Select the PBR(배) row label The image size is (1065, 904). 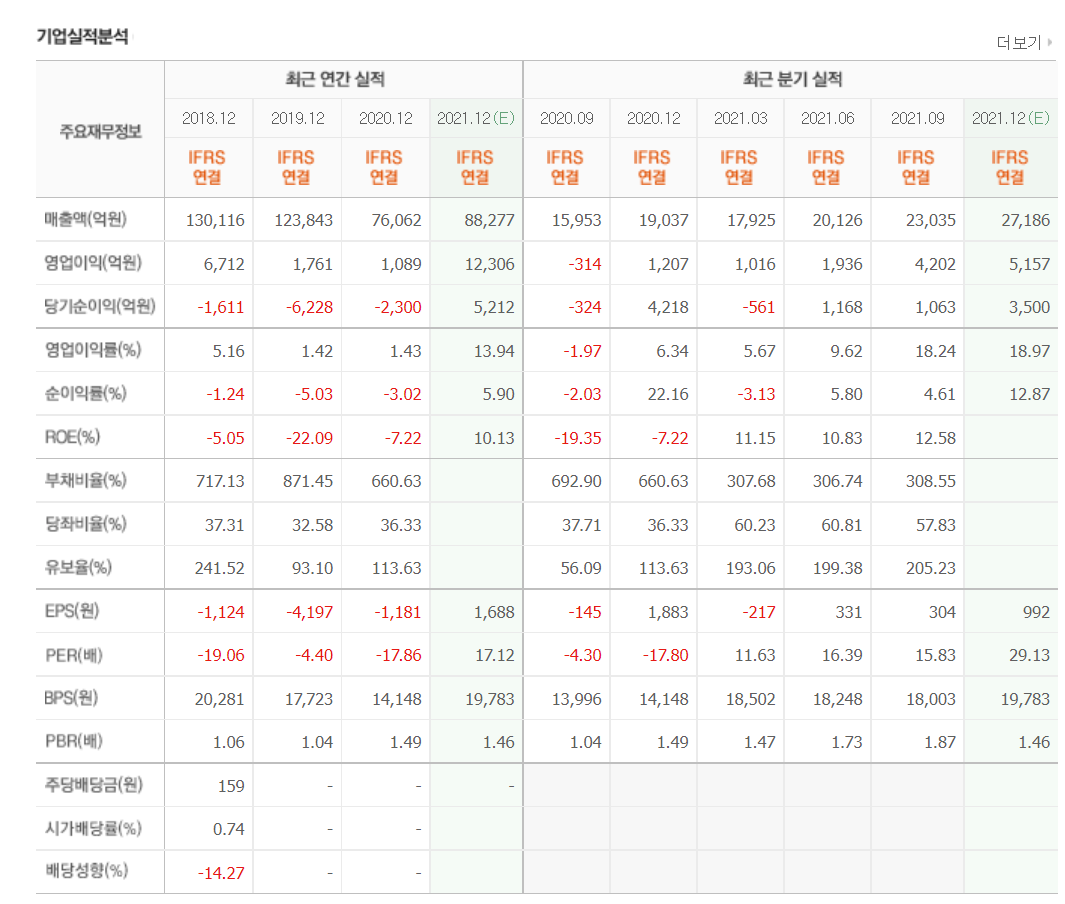[73, 741]
